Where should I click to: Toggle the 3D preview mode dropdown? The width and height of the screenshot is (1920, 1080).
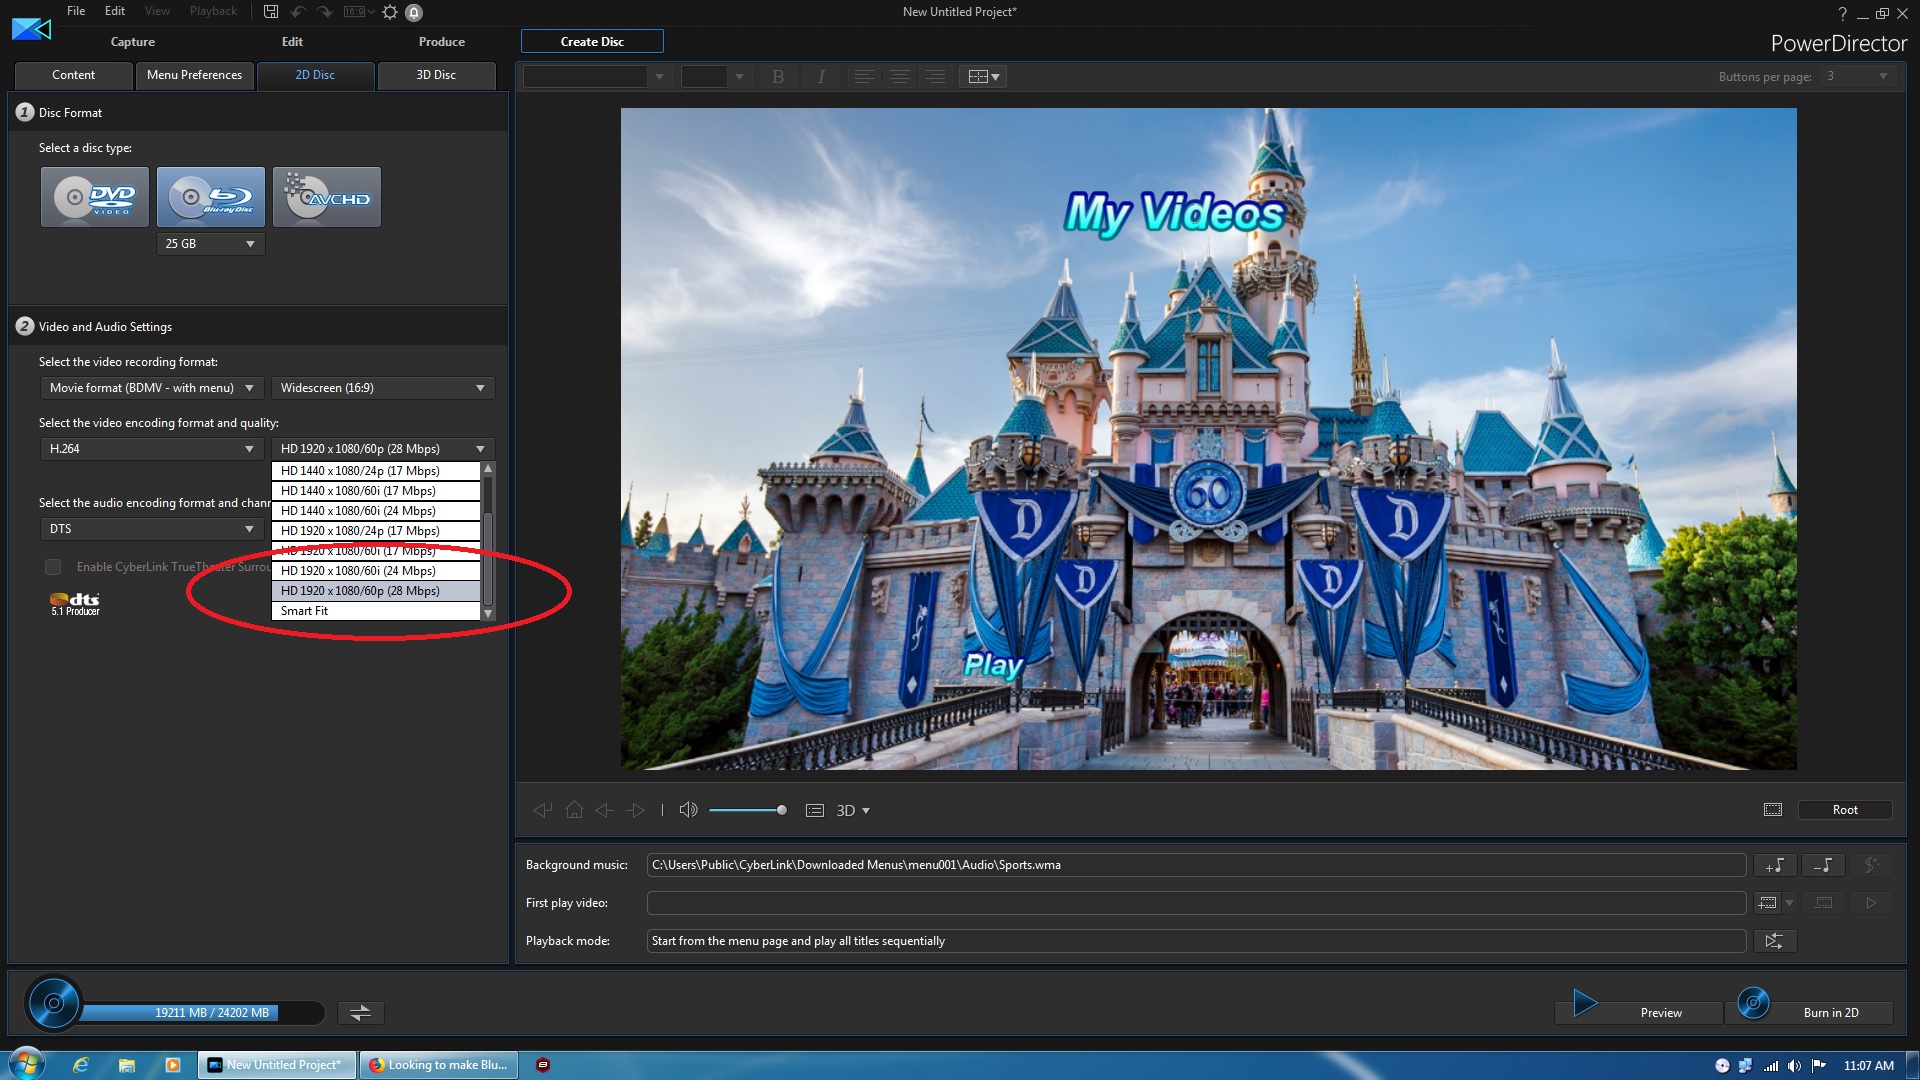853,811
